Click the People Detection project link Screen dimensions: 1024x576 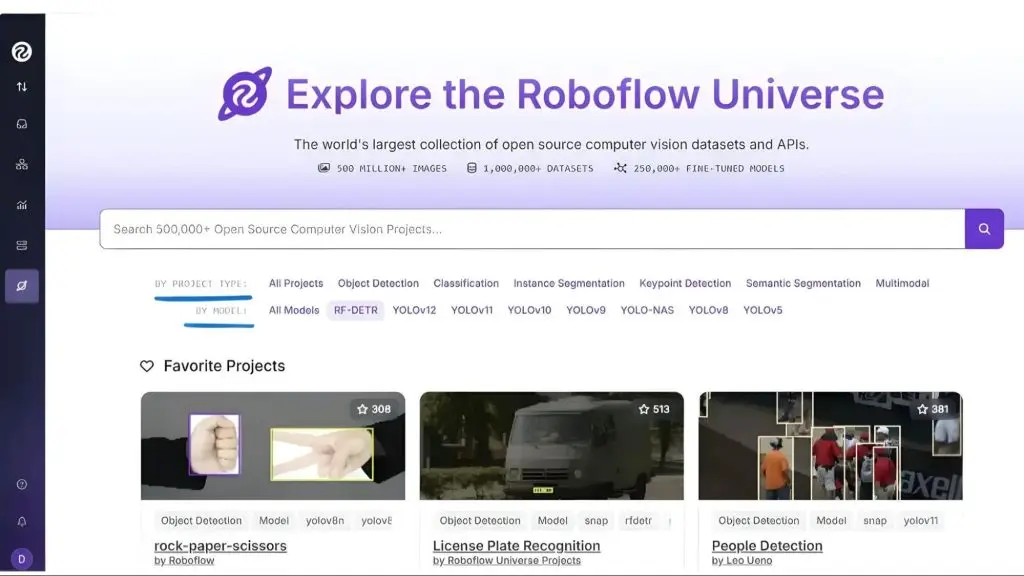767,545
